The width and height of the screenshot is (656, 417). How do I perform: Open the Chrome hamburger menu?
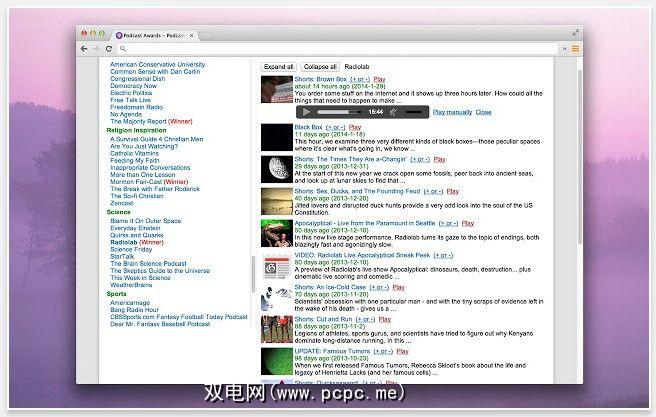[x=576, y=49]
